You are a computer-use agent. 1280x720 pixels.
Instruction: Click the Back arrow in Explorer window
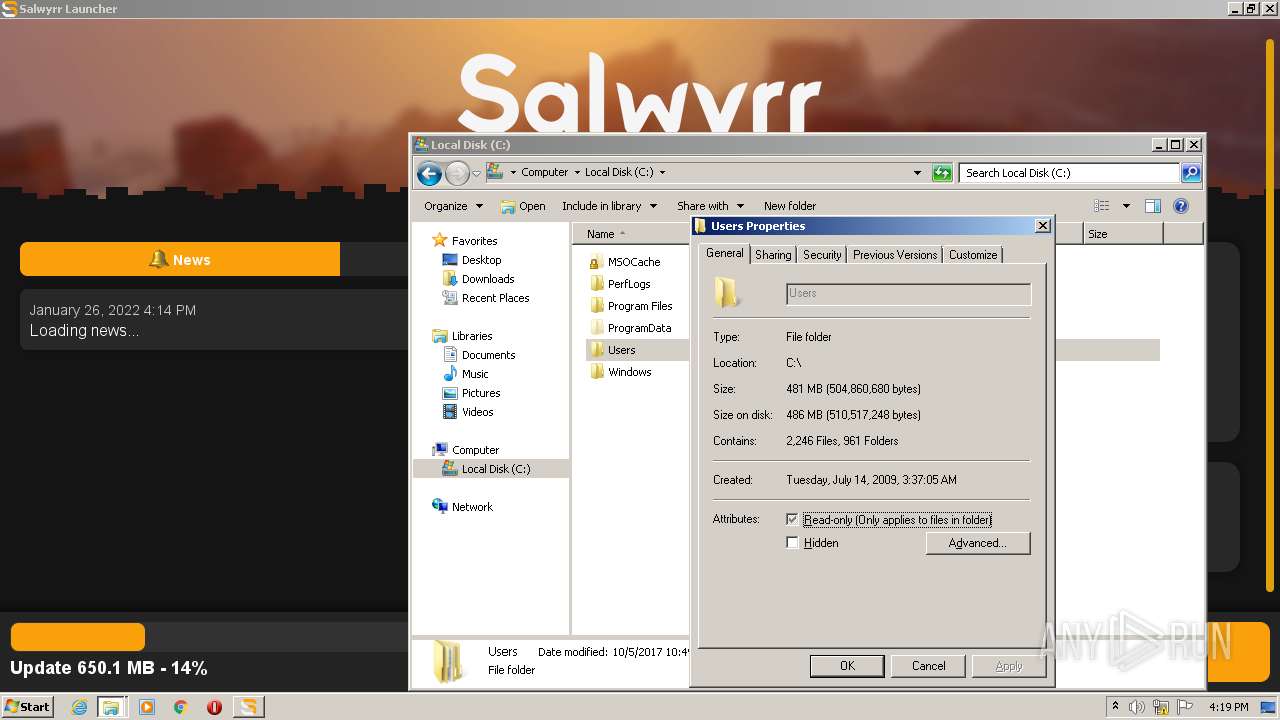(x=429, y=174)
